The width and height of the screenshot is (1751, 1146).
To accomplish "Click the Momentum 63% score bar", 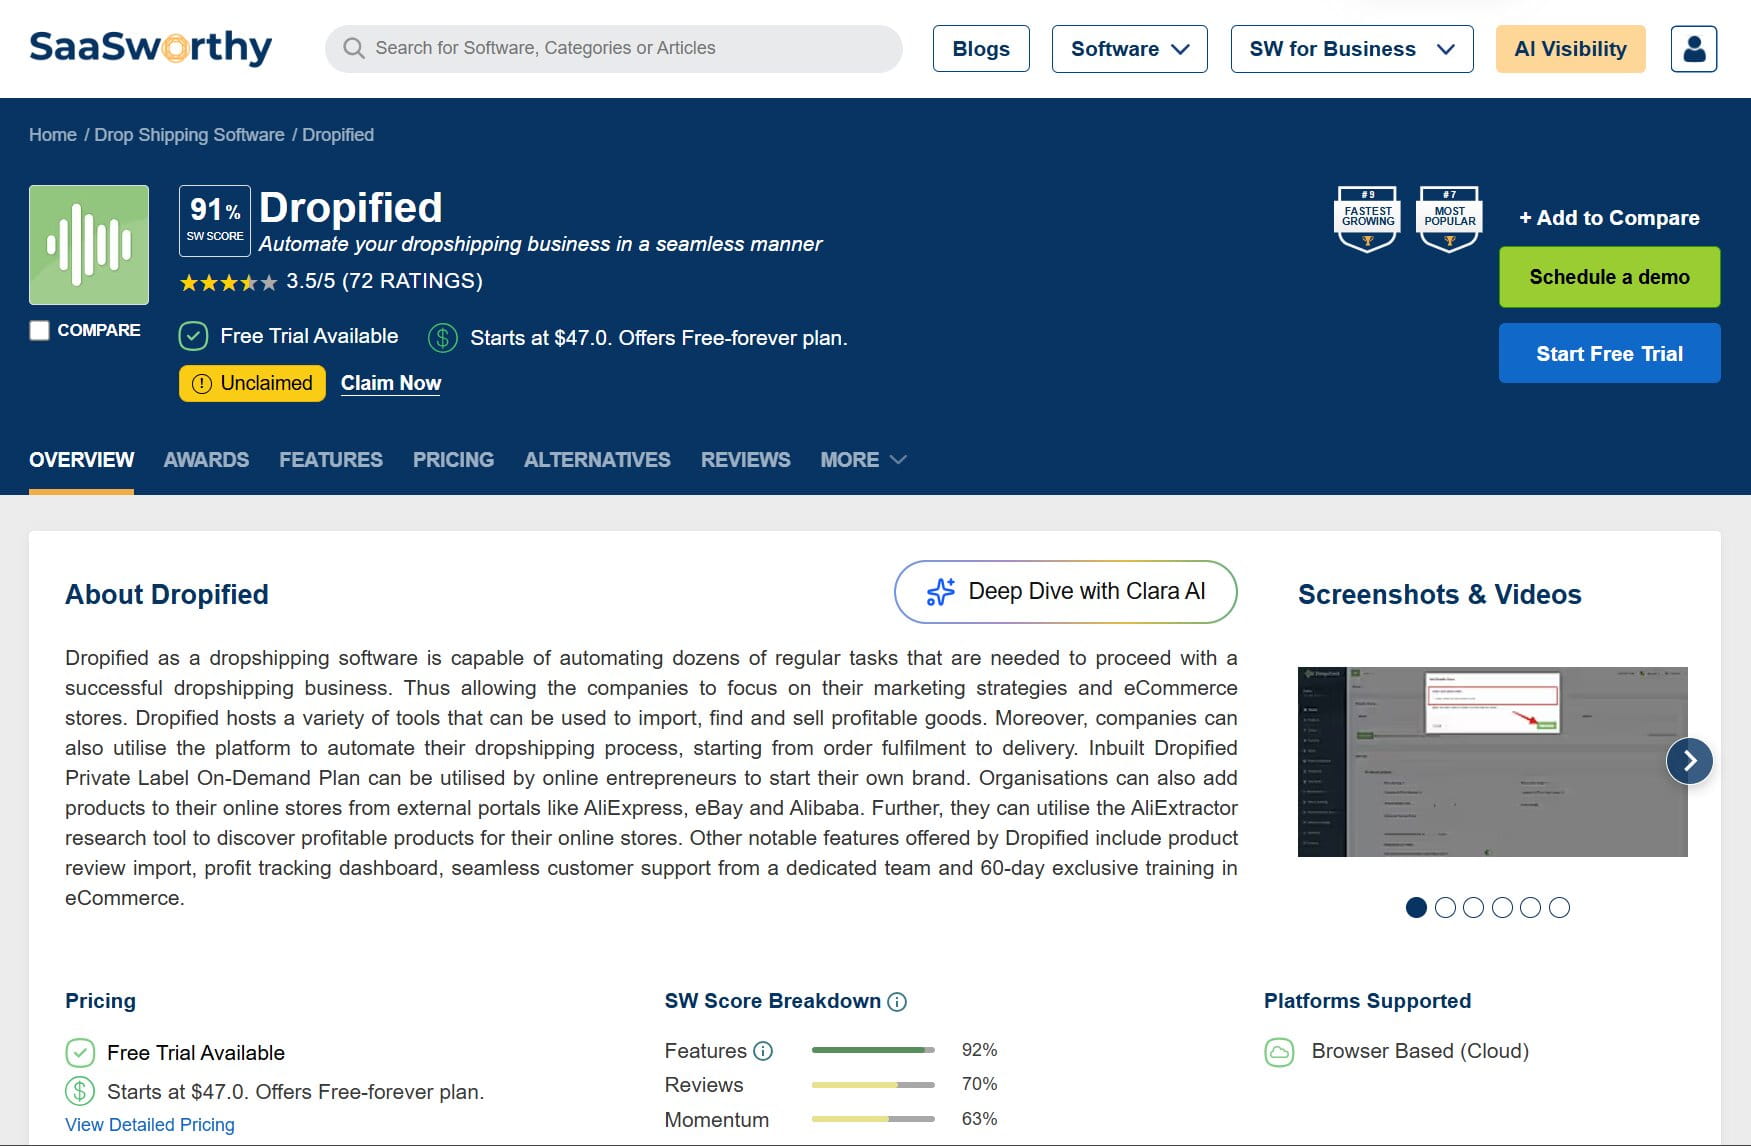I will tap(873, 1119).
